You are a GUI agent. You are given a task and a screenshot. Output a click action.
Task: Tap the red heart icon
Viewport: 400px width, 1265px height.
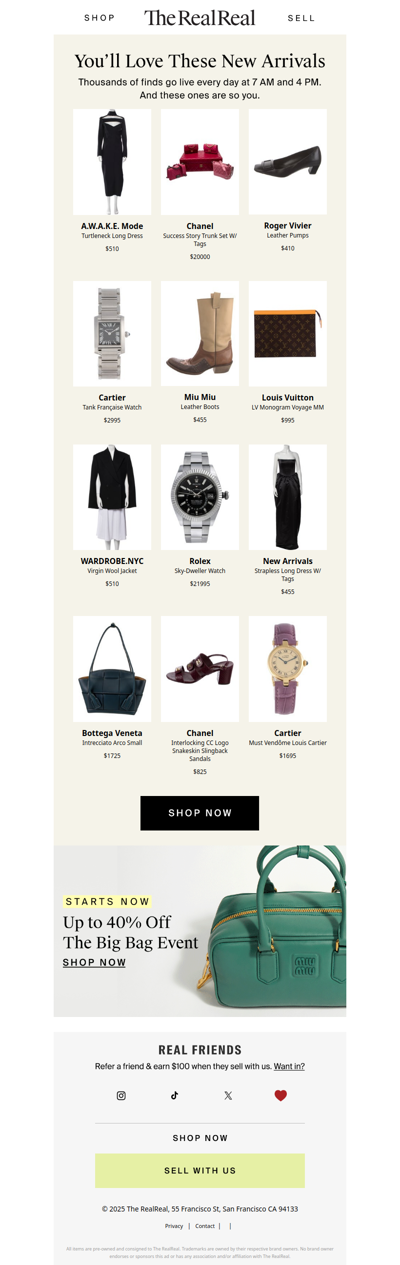[280, 1095]
